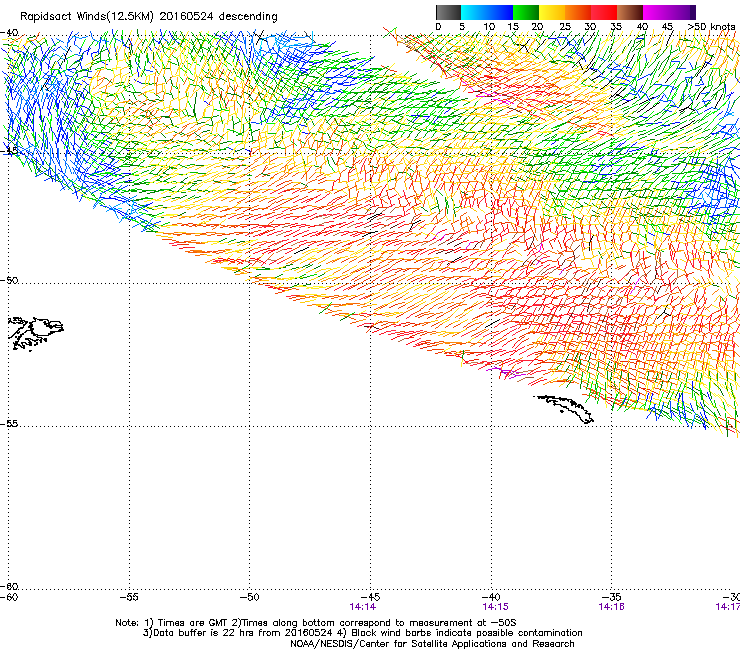
Task: Click the cyan-blue 5-15 knots legend band
Action: point(487,12)
